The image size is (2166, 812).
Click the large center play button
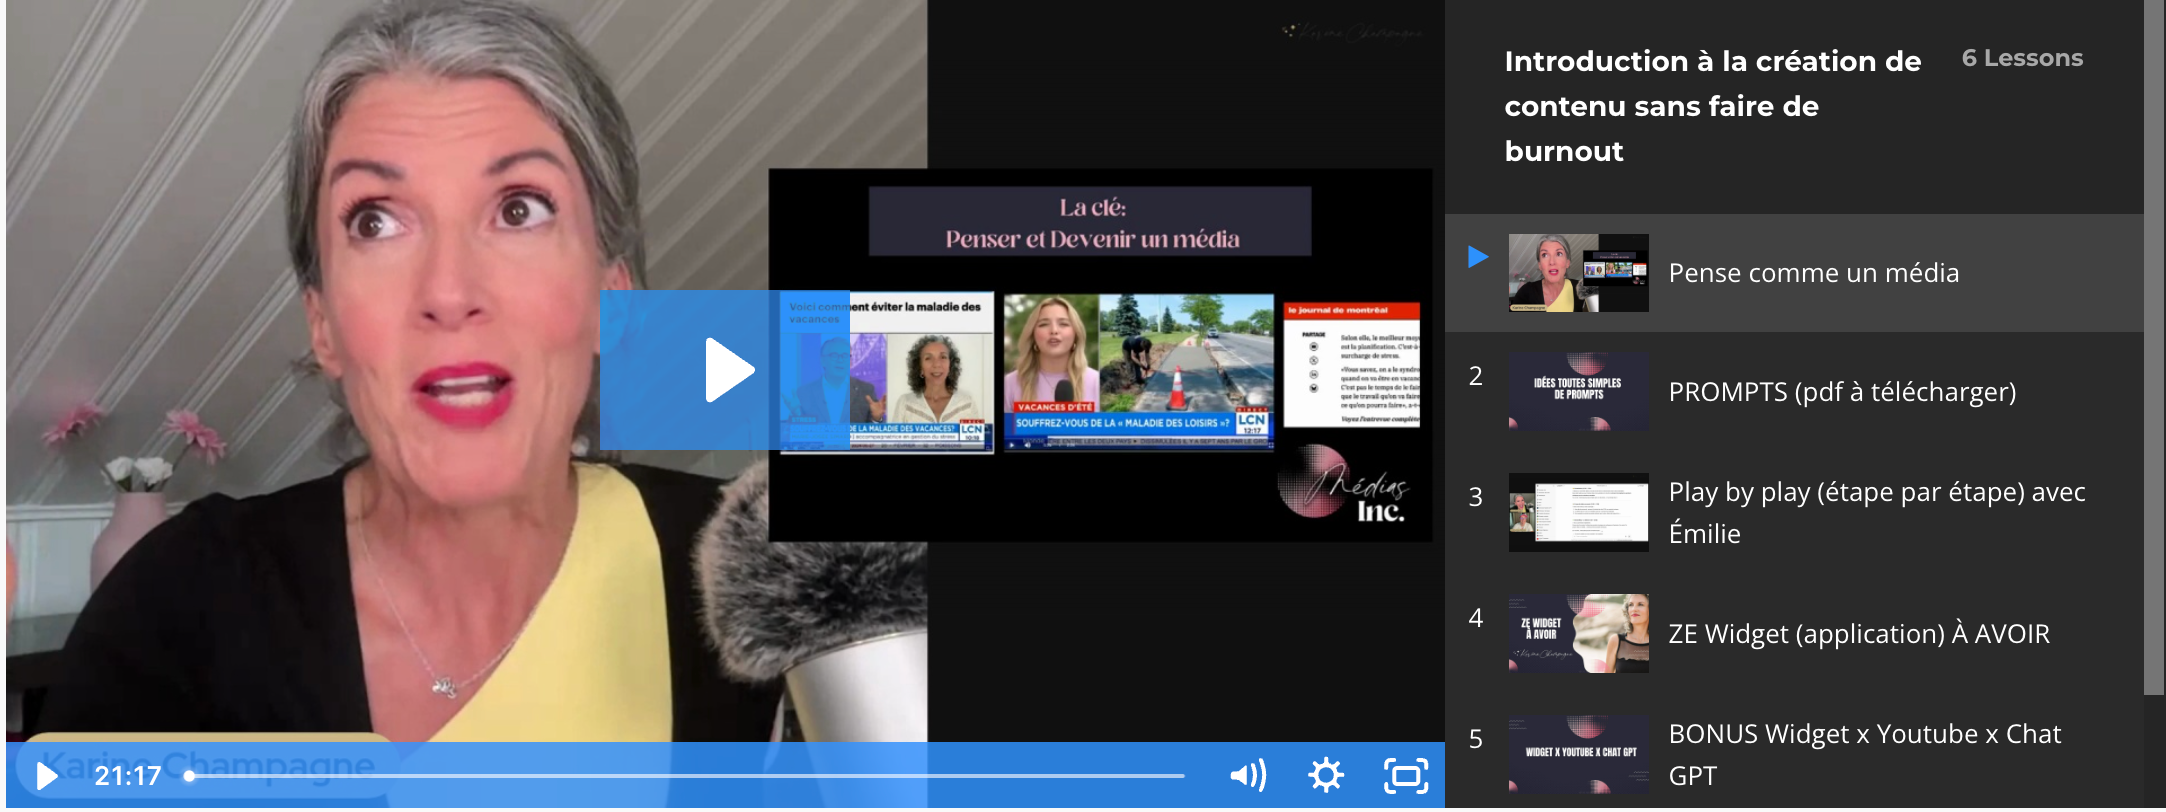point(725,369)
